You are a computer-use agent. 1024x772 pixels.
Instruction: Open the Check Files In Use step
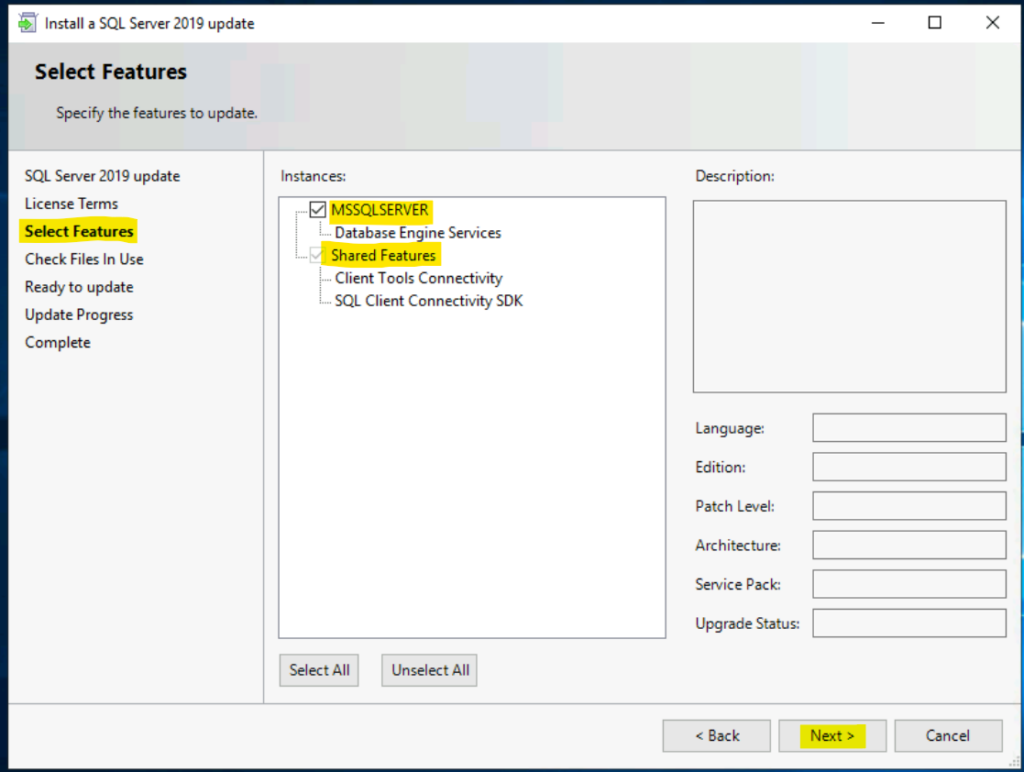click(x=84, y=259)
